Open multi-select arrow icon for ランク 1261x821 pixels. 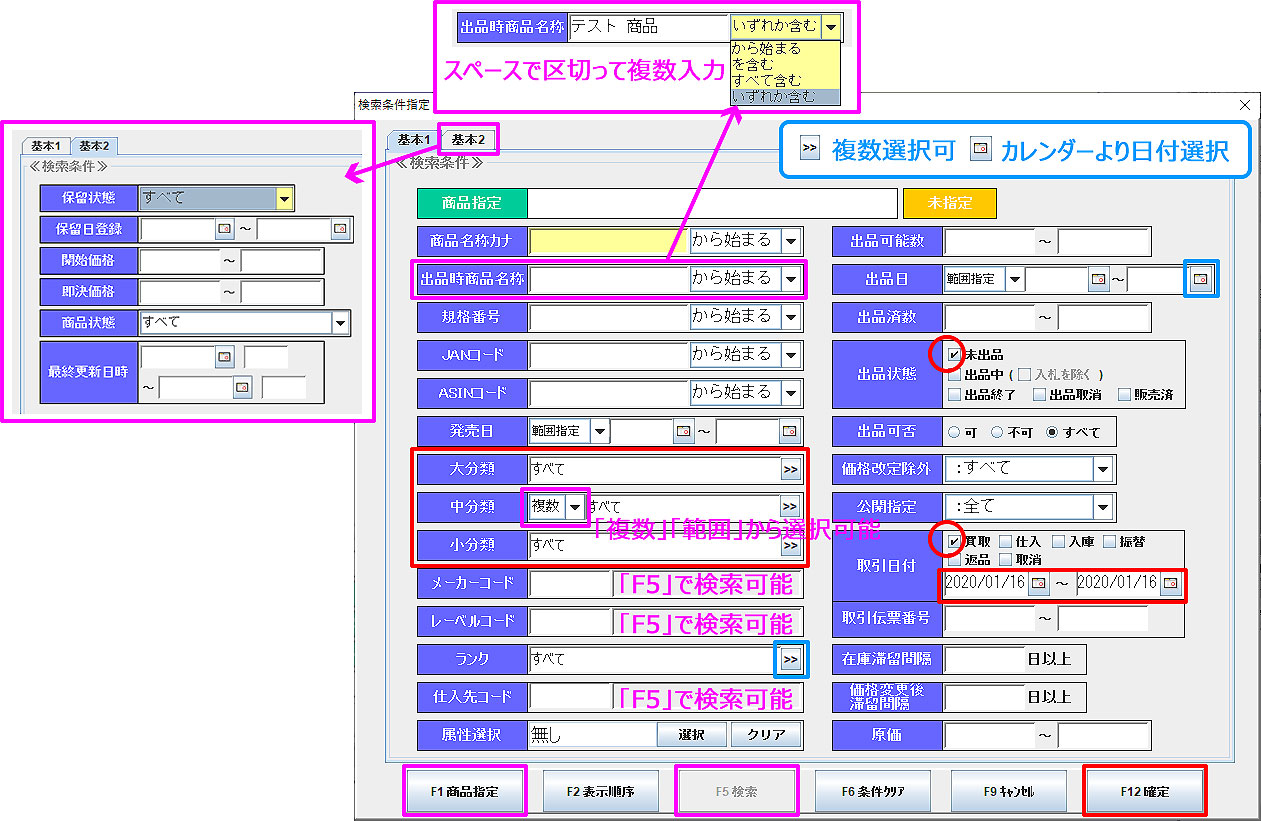[790, 660]
